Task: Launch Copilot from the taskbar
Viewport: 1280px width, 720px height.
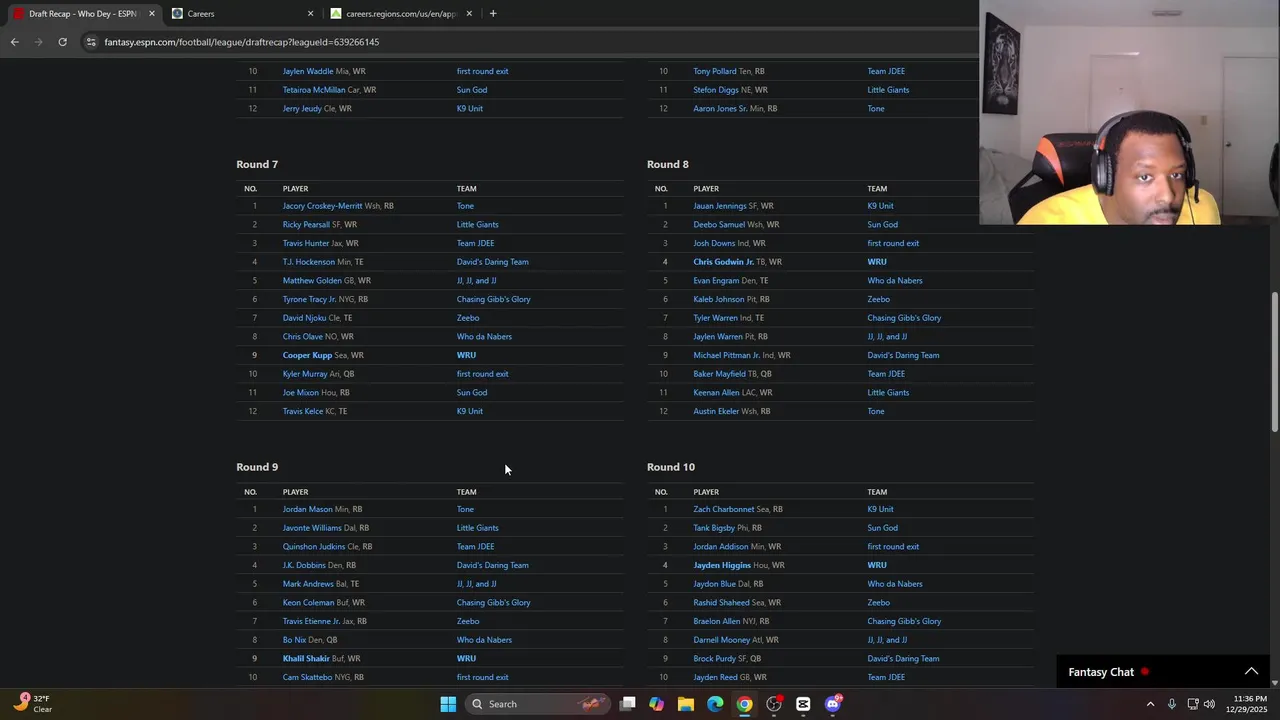Action: click(x=656, y=704)
